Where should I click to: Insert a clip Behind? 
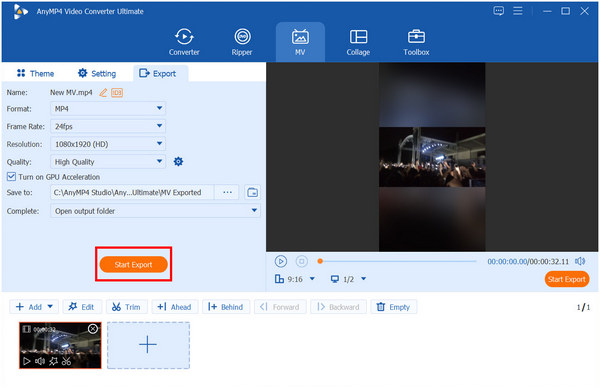pyautogui.click(x=226, y=307)
